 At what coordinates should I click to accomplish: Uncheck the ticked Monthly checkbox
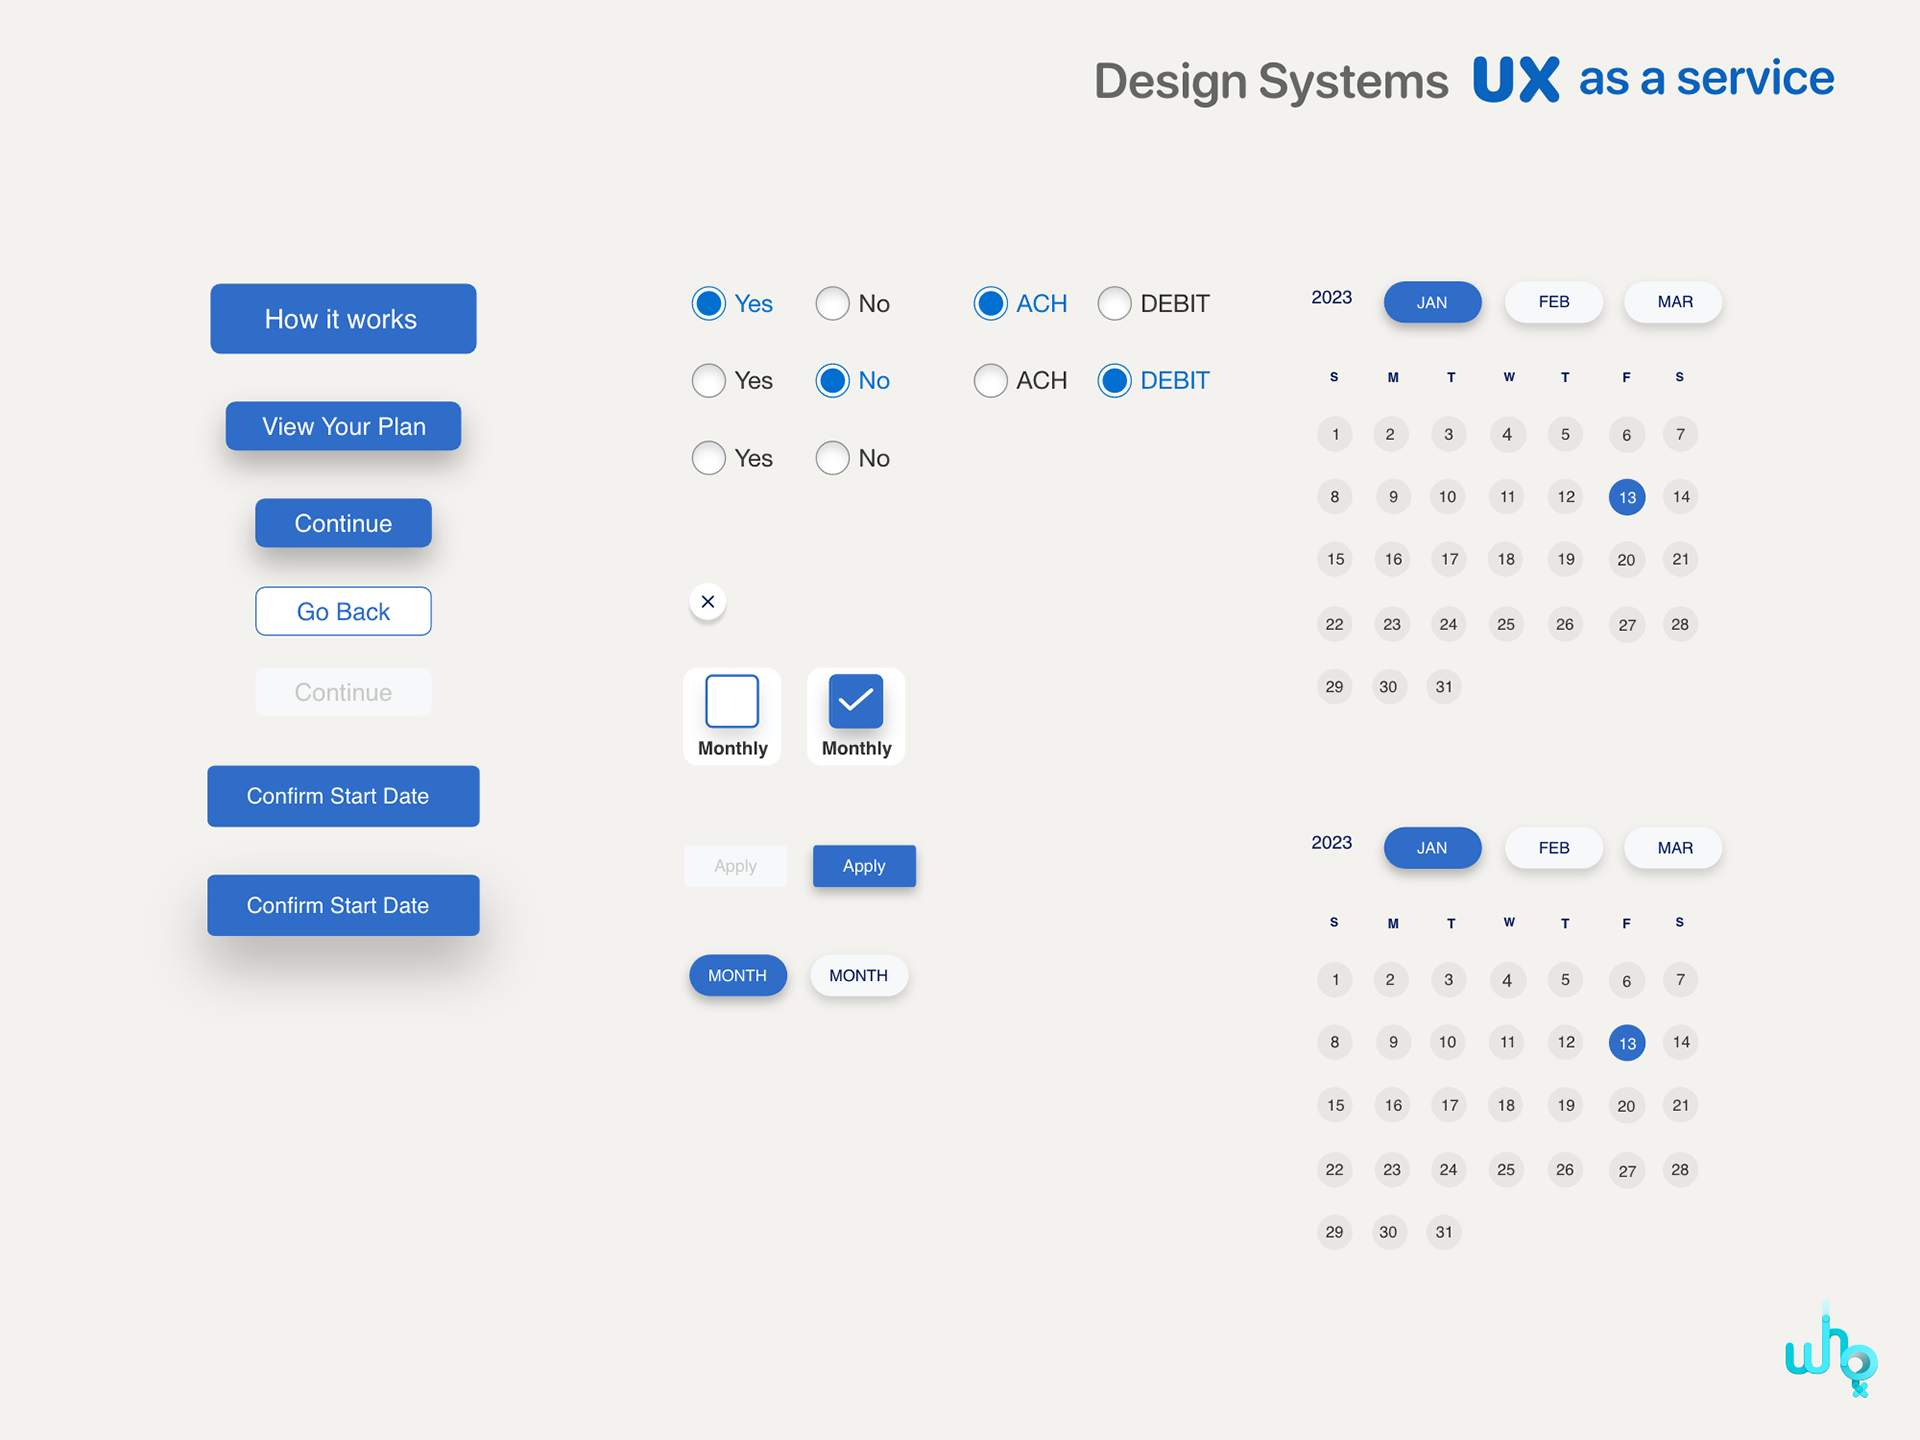(x=856, y=701)
